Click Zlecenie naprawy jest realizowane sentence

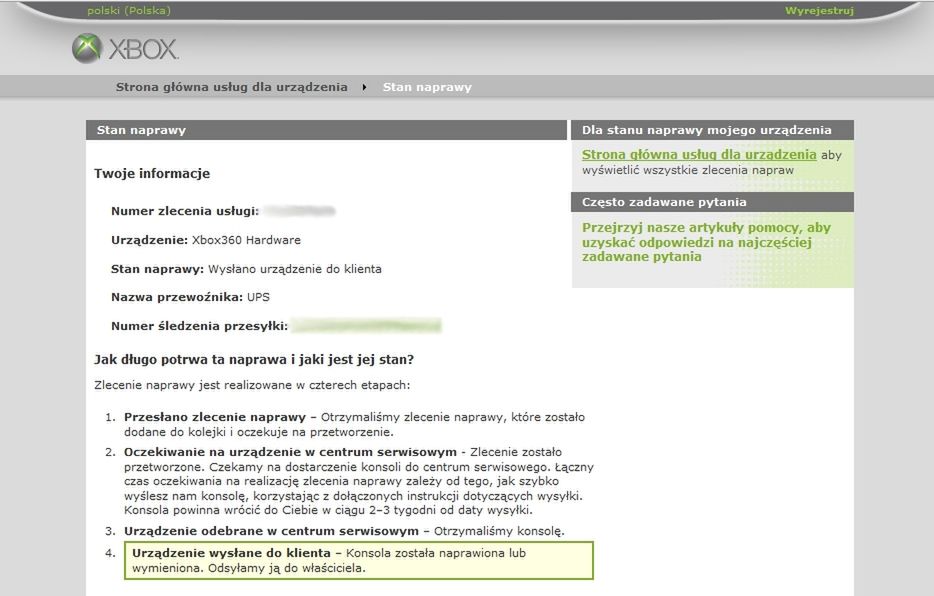coord(252,385)
